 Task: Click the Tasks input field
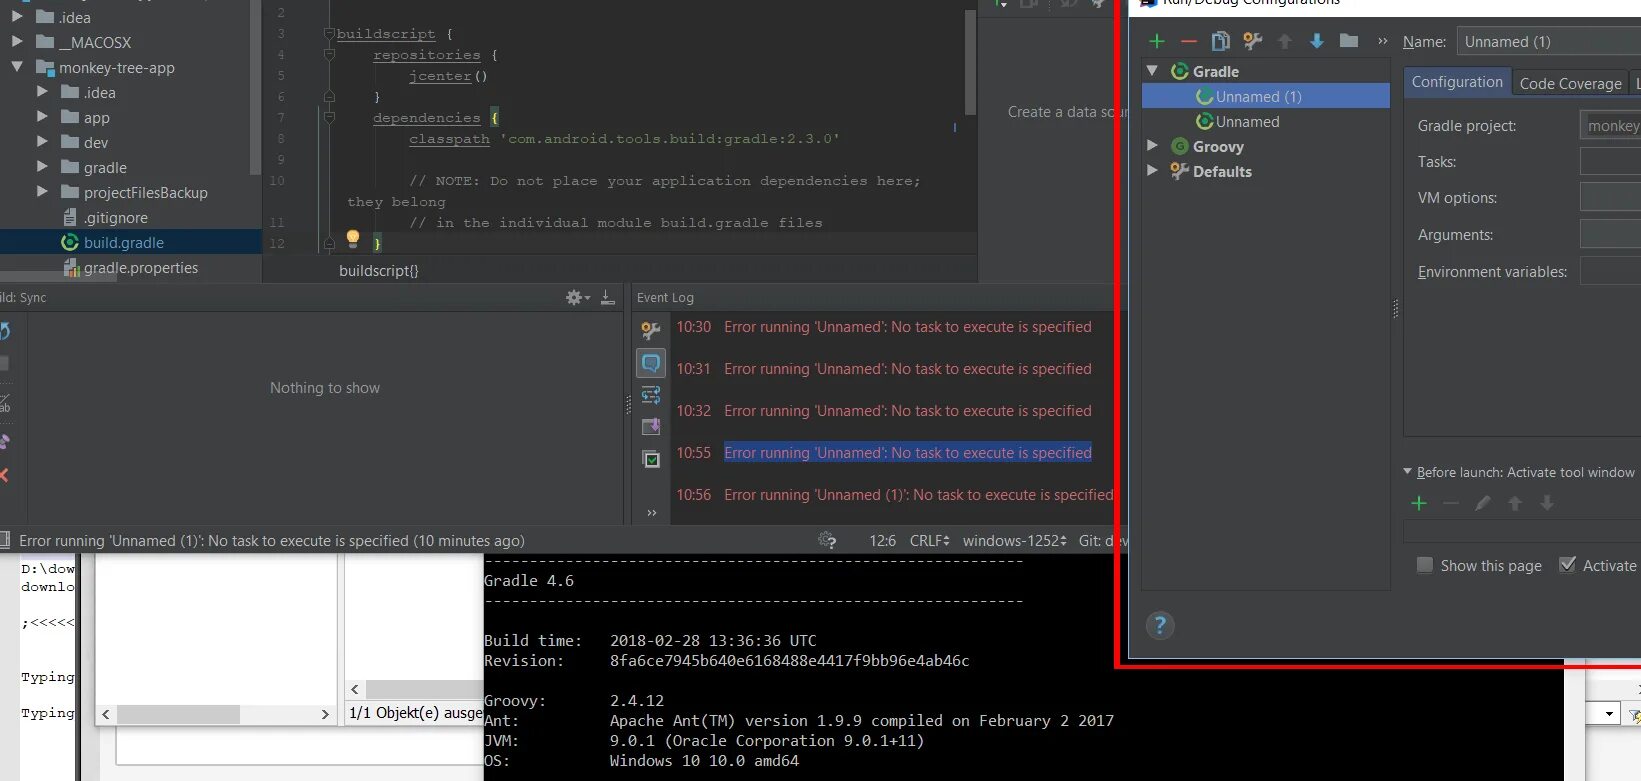pyautogui.click(x=1610, y=161)
